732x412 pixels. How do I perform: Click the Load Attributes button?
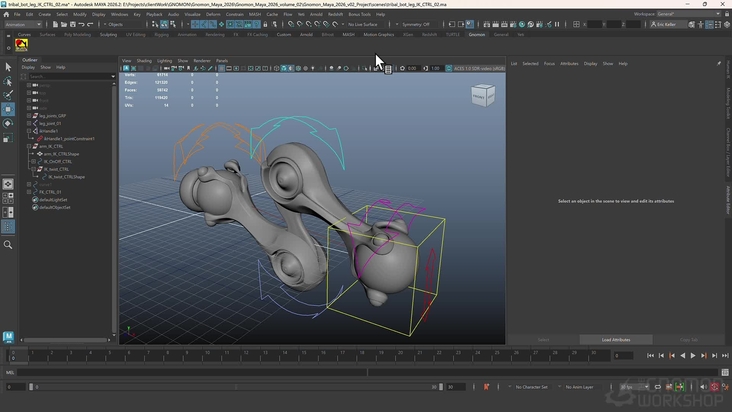(x=615, y=340)
